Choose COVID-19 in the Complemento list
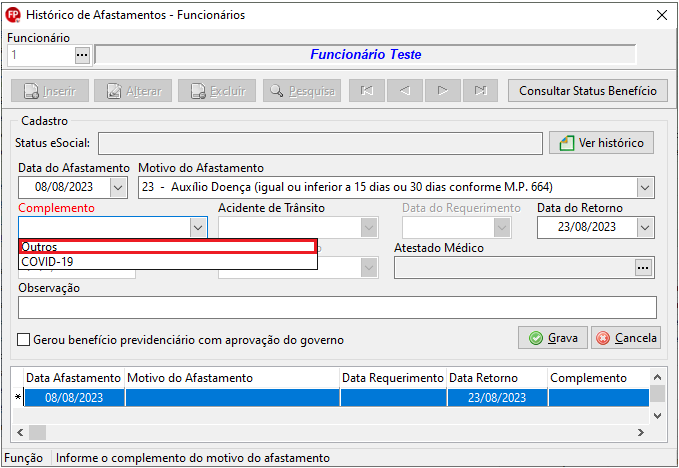Screen dimensions: 679x468 pyautogui.click(x=168, y=262)
